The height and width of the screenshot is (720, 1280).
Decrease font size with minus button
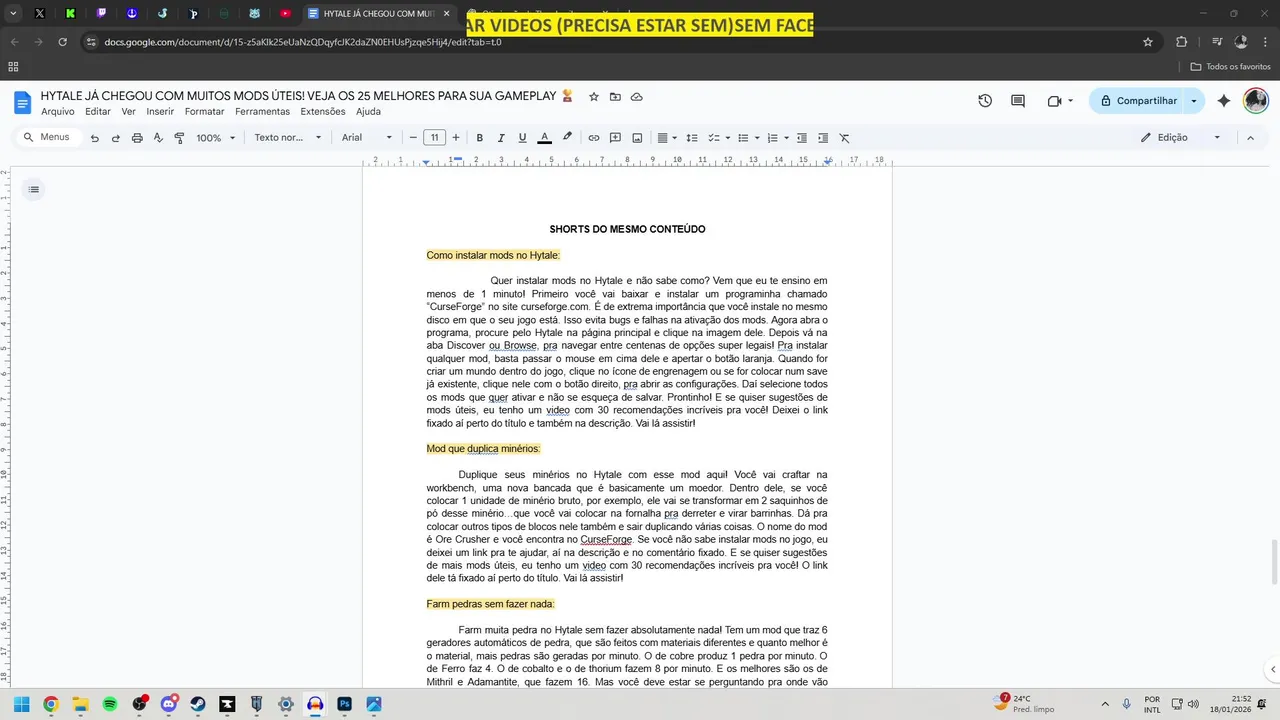pyautogui.click(x=413, y=138)
